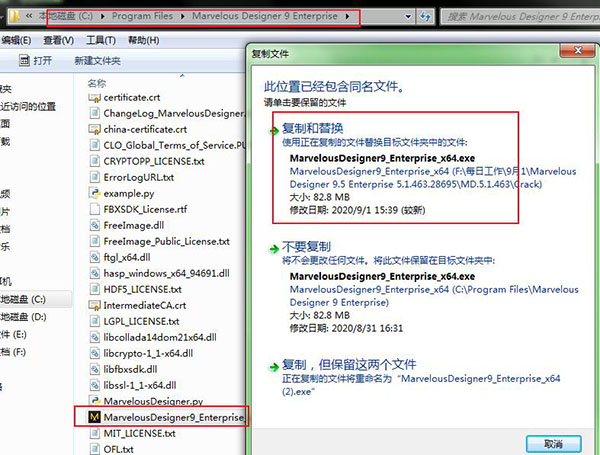
Task: Open the Tools (工具) menu
Action: (101, 40)
